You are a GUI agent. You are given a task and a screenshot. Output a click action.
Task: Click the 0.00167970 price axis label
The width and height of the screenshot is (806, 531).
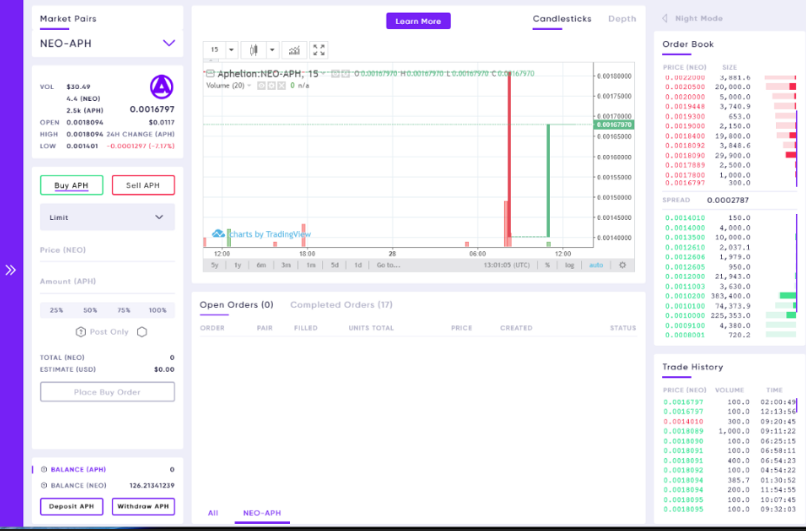(613, 124)
